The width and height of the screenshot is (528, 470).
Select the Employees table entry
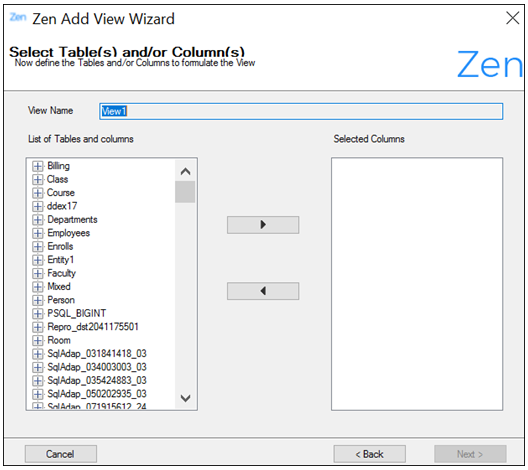coord(69,233)
